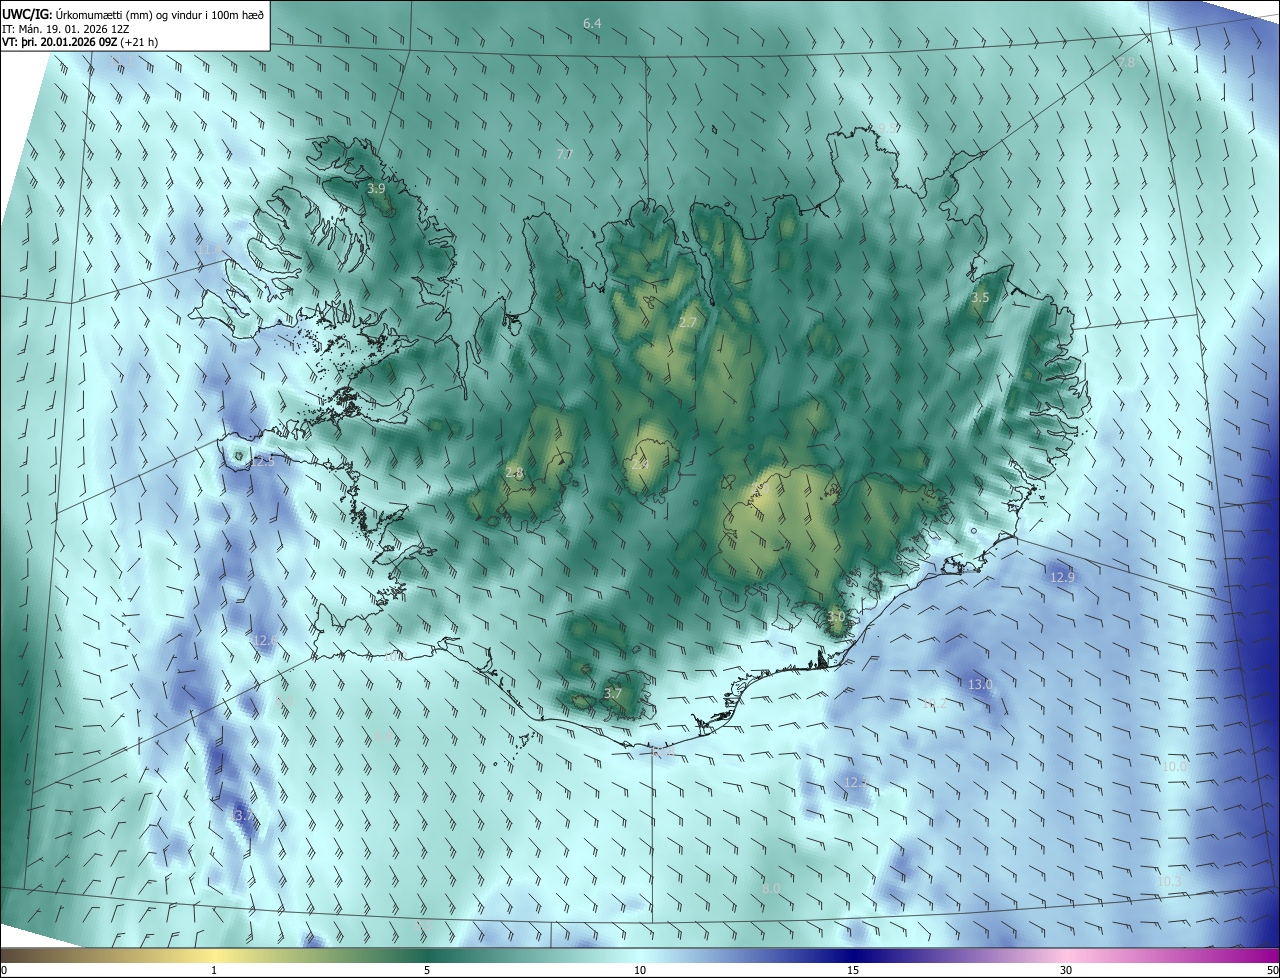Click the 'UWC/IG: Úrkomumætti (mm)' title line
Viewport: 1280px width, 978px height.
(x=133, y=14)
